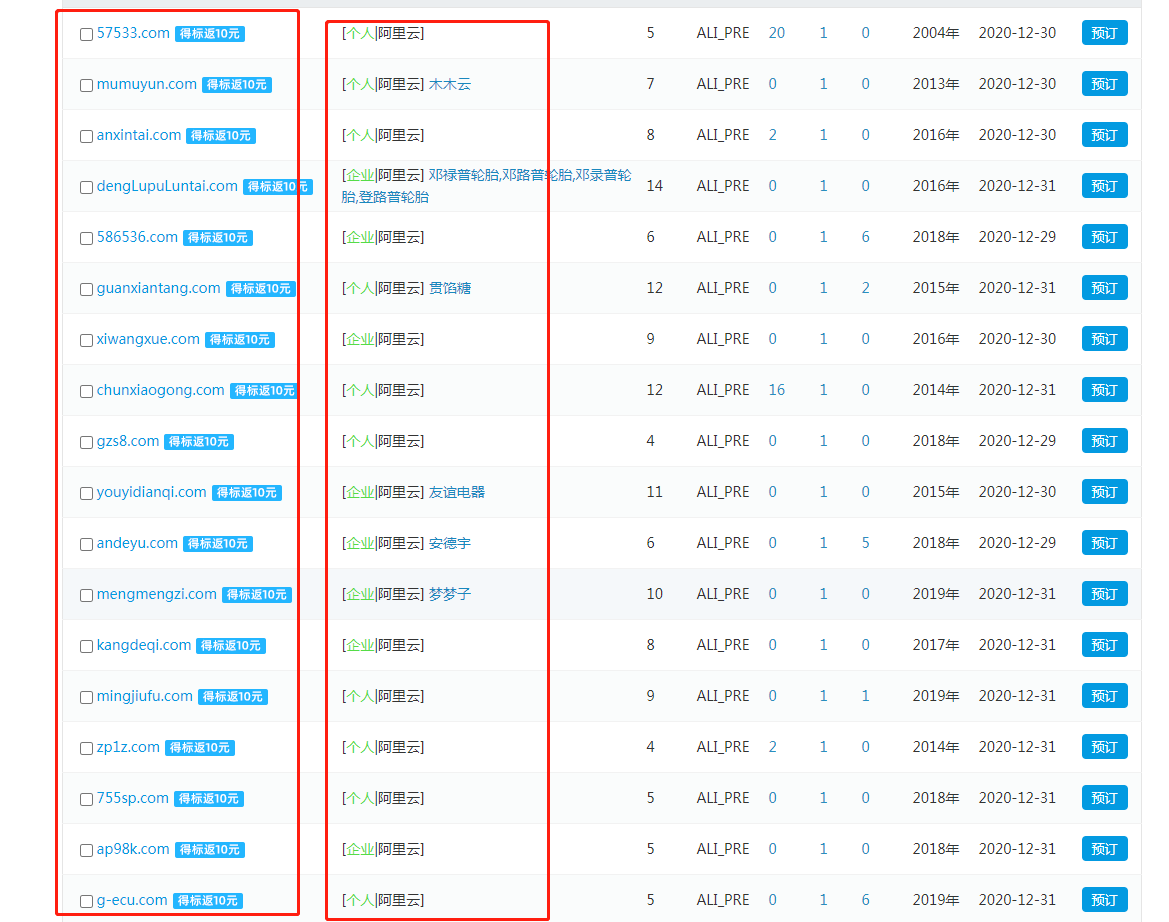1169x922 pixels.
Task: Click the 木木云 keyword link
Action: (449, 85)
